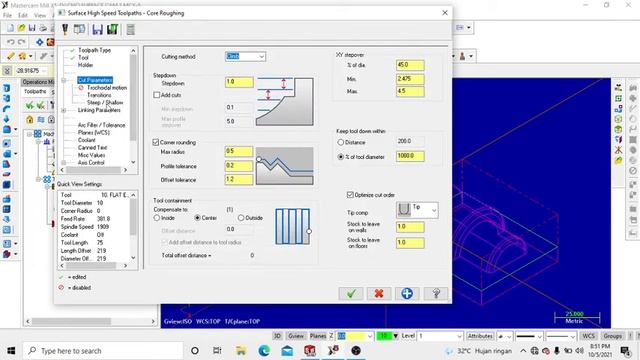Screen dimensions: 640x360
Task: Click the dual-view pages icon in dialog toolbar
Action: pos(80,29)
